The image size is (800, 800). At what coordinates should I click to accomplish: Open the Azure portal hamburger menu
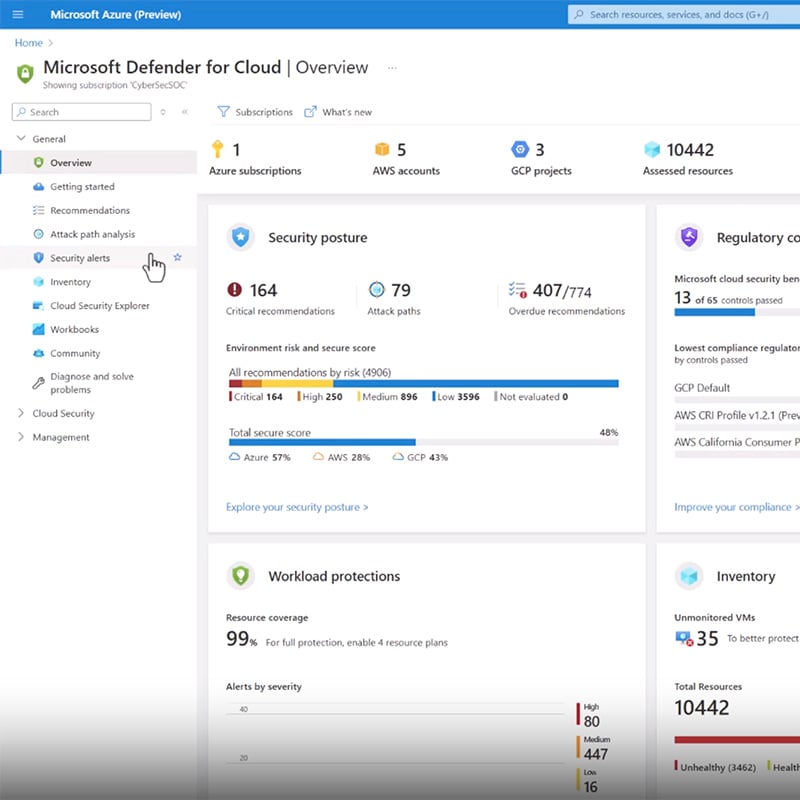click(16, 14)
